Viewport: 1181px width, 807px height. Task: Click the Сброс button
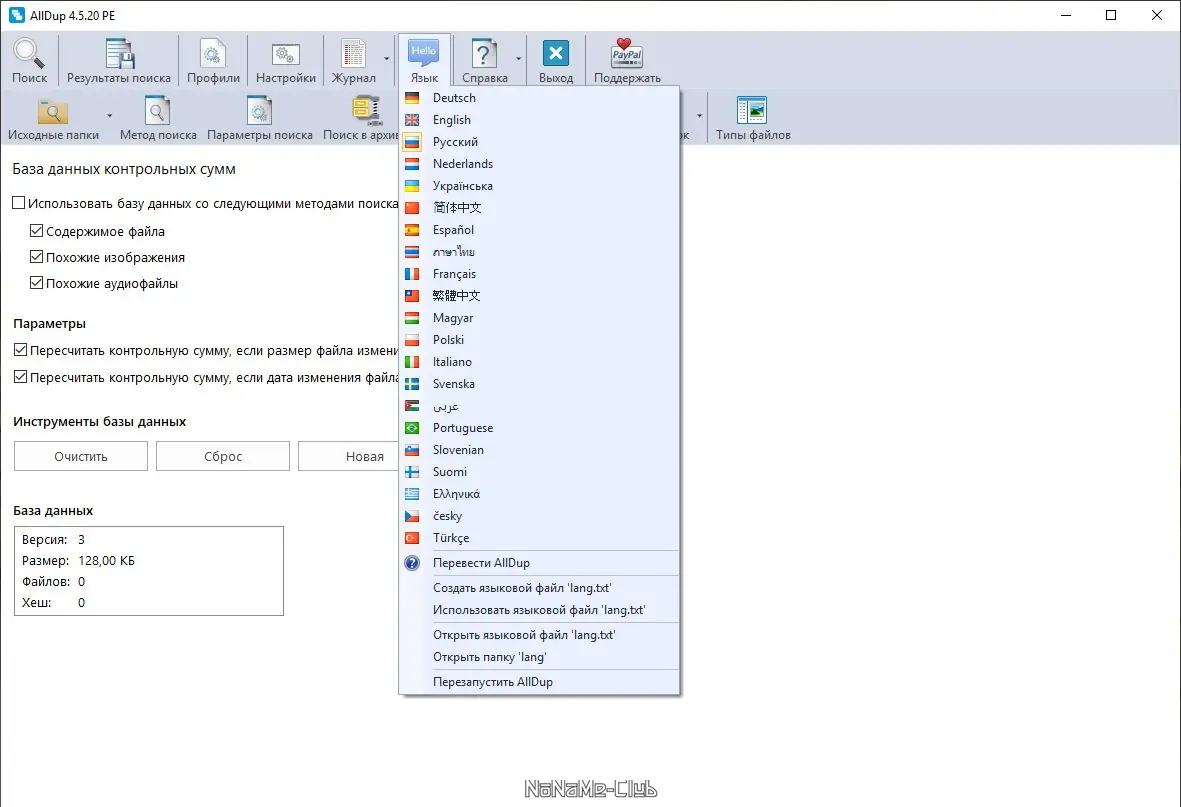[223, 457]
